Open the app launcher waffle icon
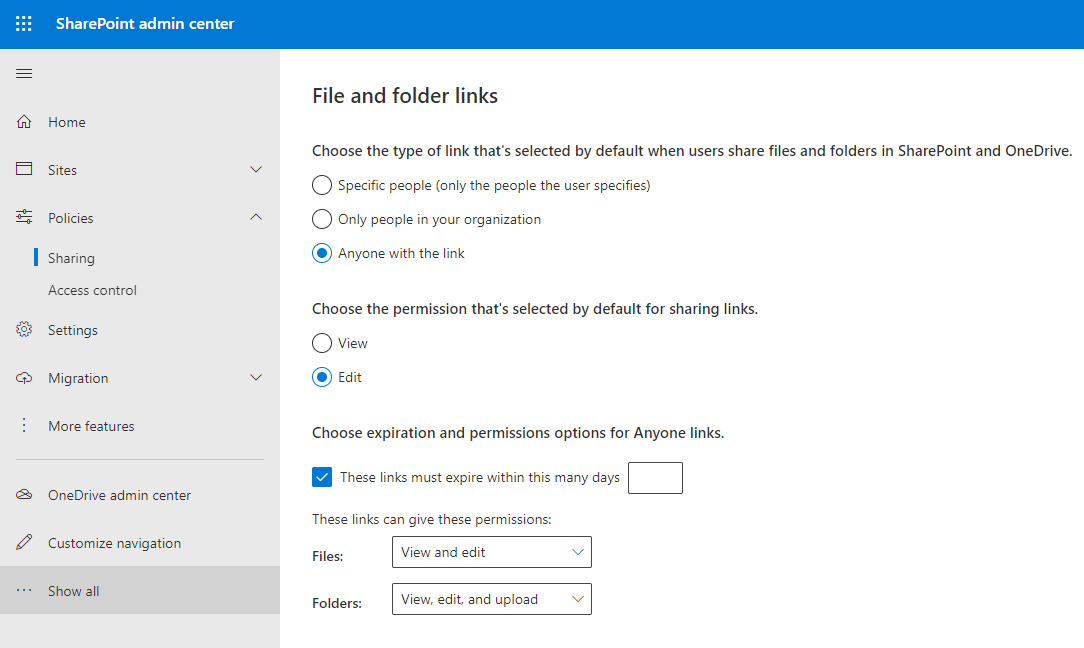The image size is (1084, 648). click(24, 24)
